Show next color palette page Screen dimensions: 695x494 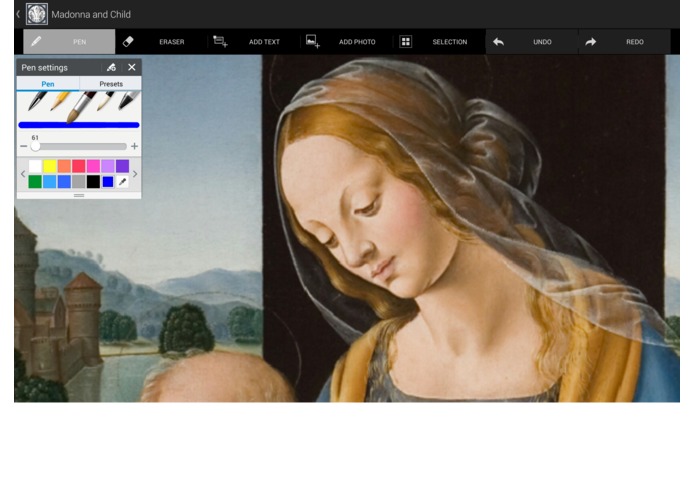pyautogui.click(x=135, y=174)
